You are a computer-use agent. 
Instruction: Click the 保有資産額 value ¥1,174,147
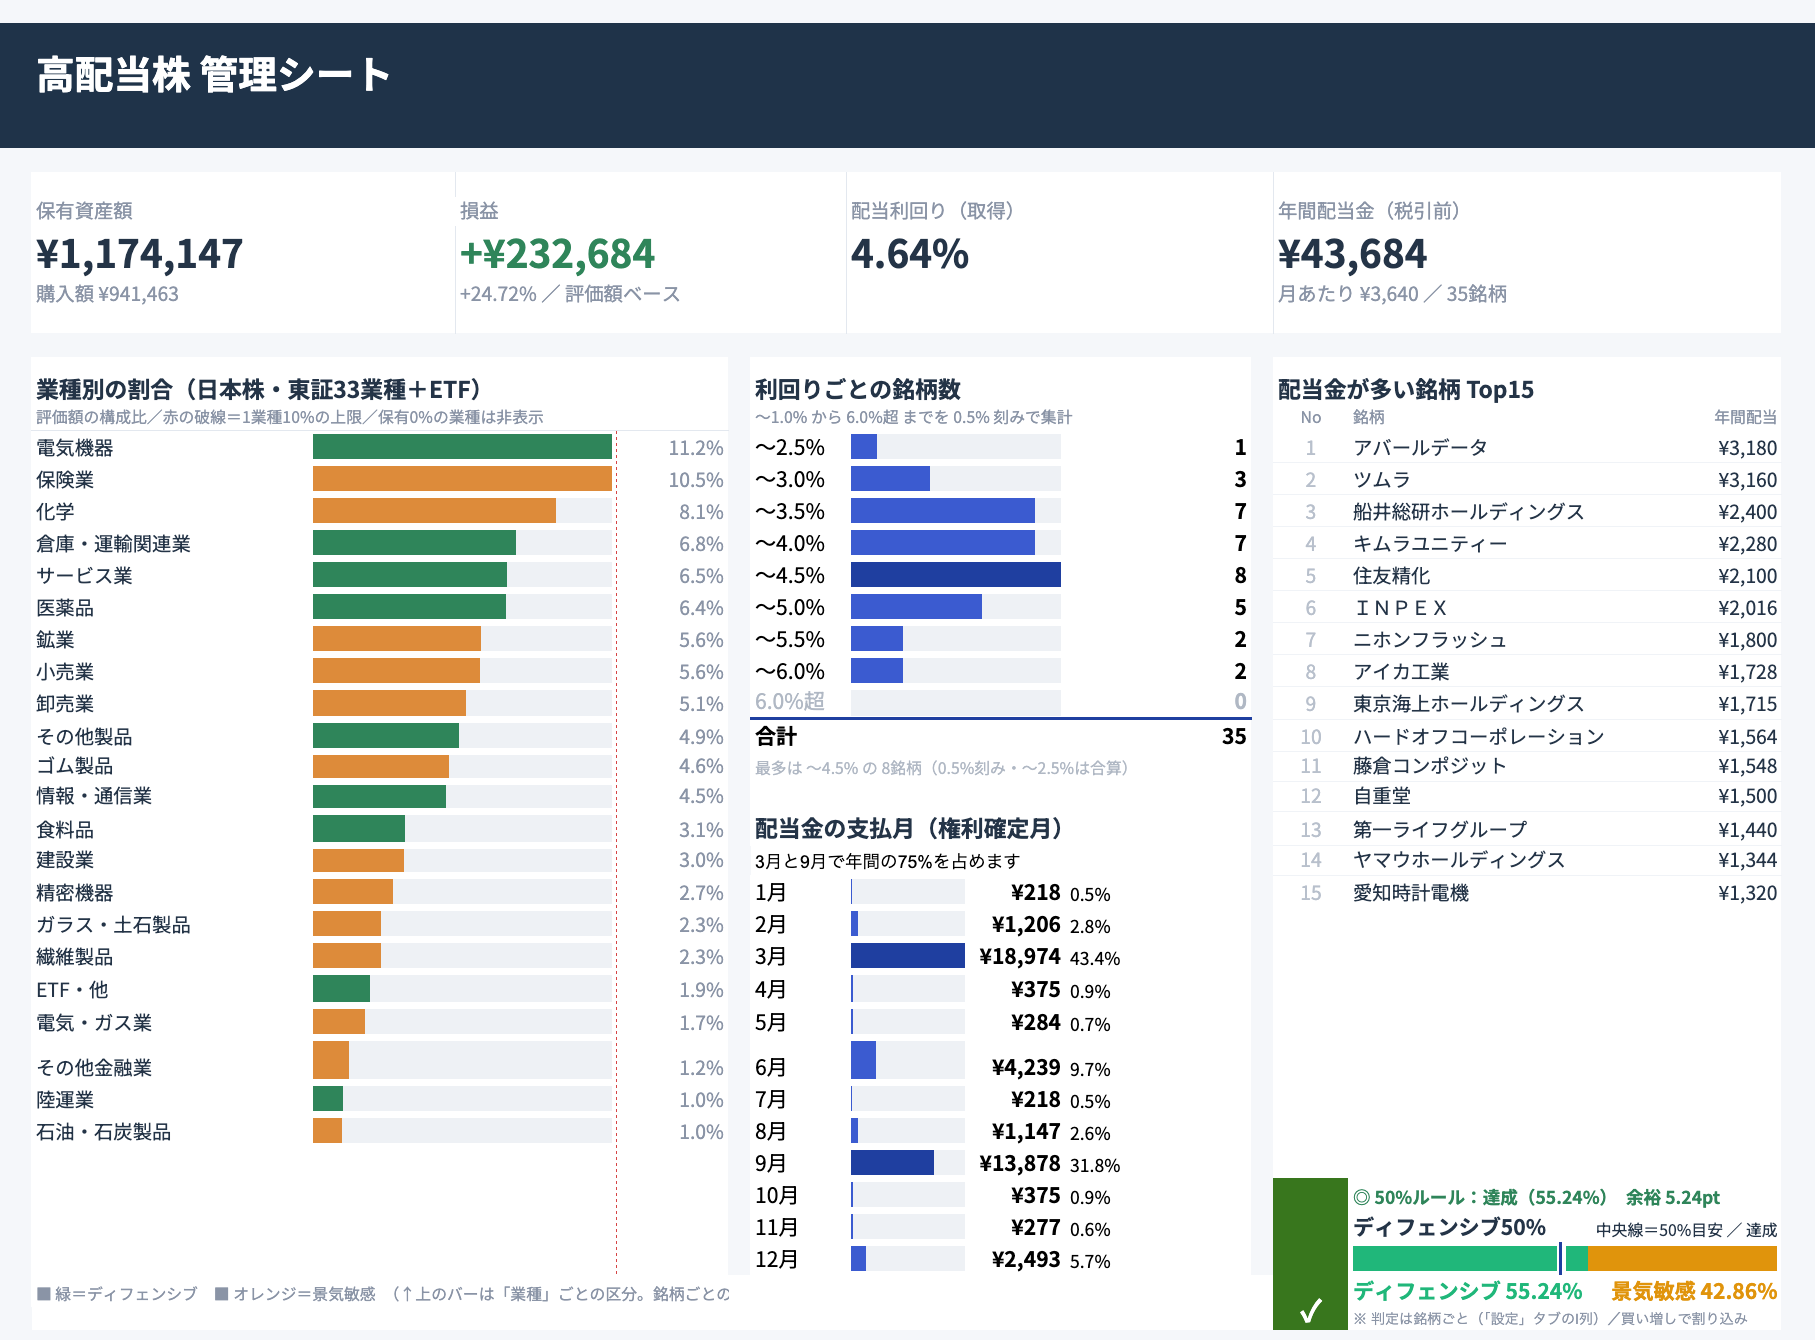pos(139,254)
